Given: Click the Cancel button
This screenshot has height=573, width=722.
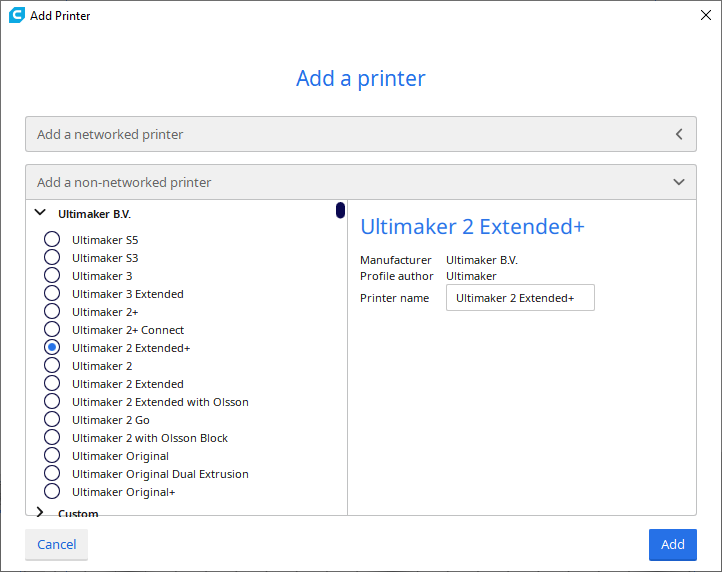Looking at the screenshot, I should point(57,544).
